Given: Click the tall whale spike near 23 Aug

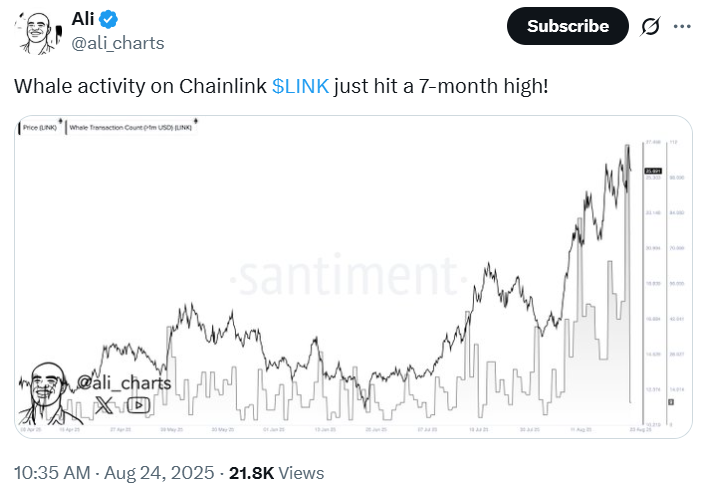Looking at the screenshot, I should click(x=628, y=271).
